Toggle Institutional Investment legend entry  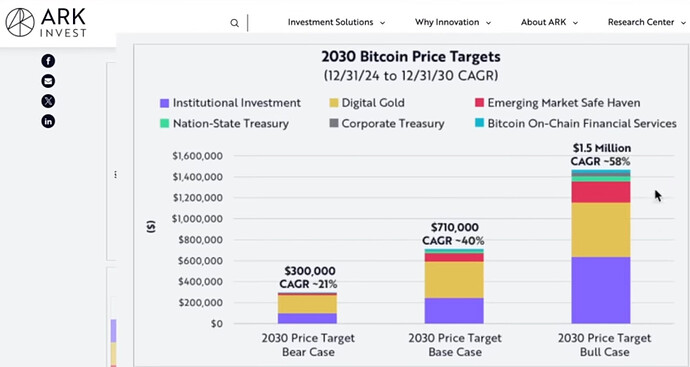pos(231,103)
